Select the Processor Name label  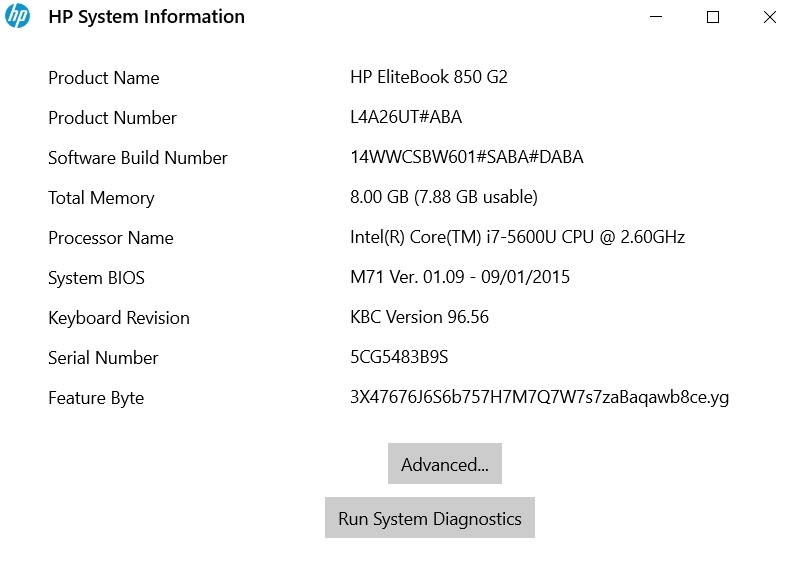pos(111,238)
